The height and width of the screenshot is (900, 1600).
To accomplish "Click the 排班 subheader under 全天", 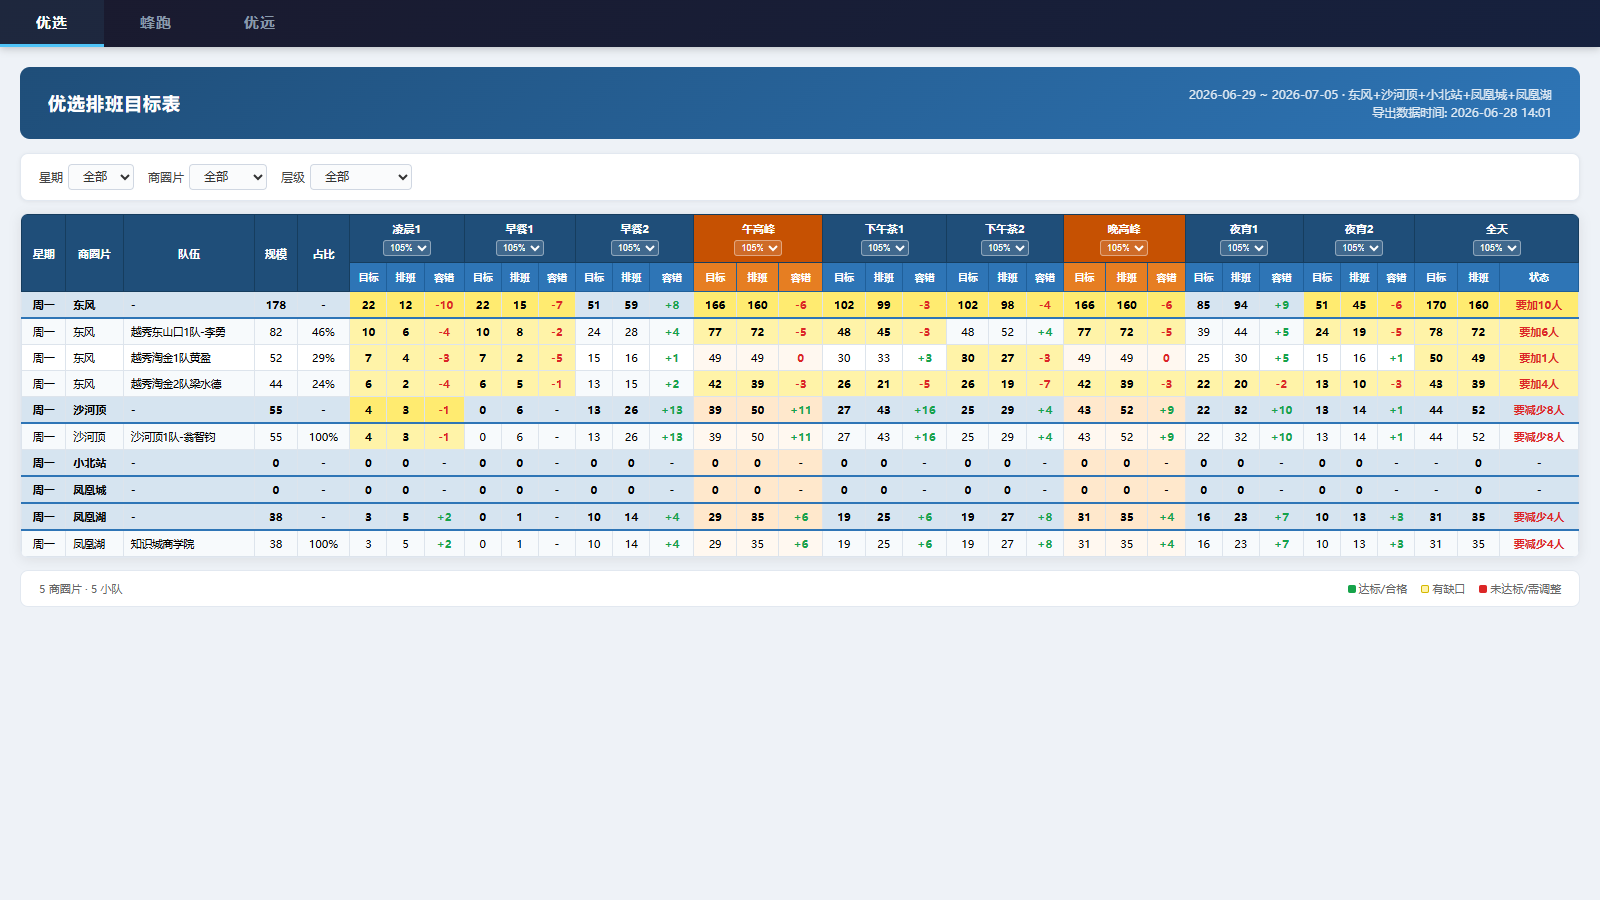I will pos(1479,278).
